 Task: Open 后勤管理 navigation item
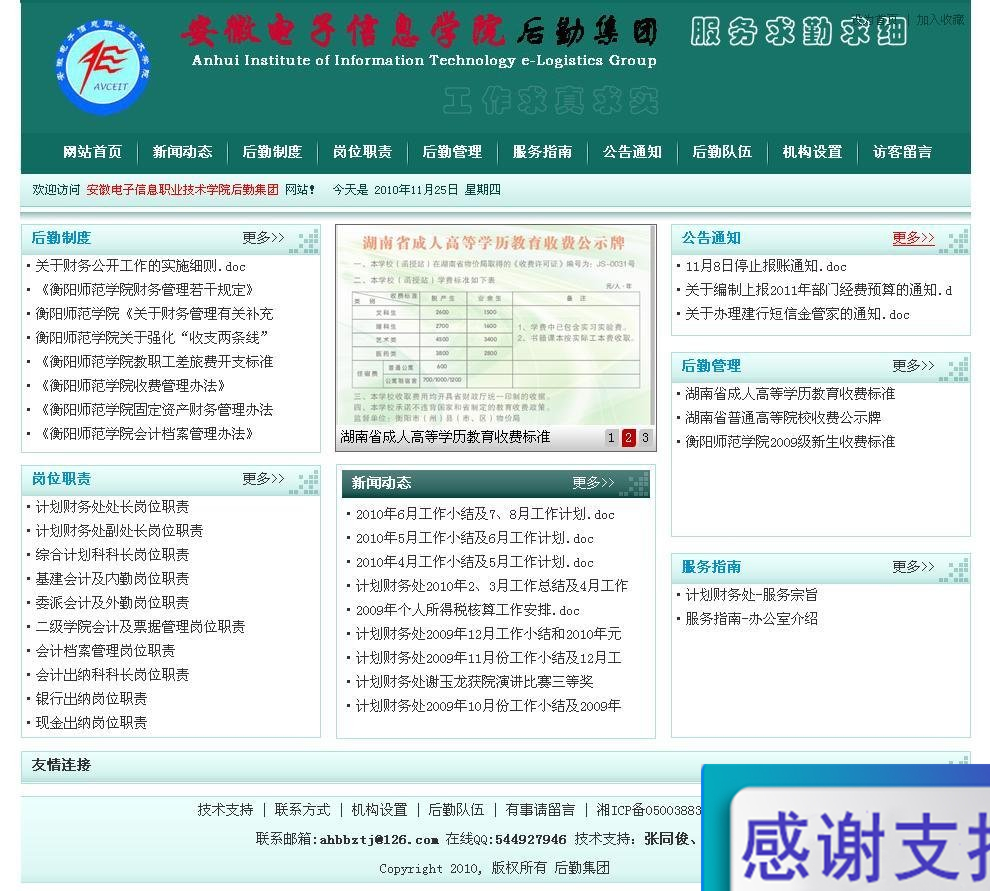point(452,152)
